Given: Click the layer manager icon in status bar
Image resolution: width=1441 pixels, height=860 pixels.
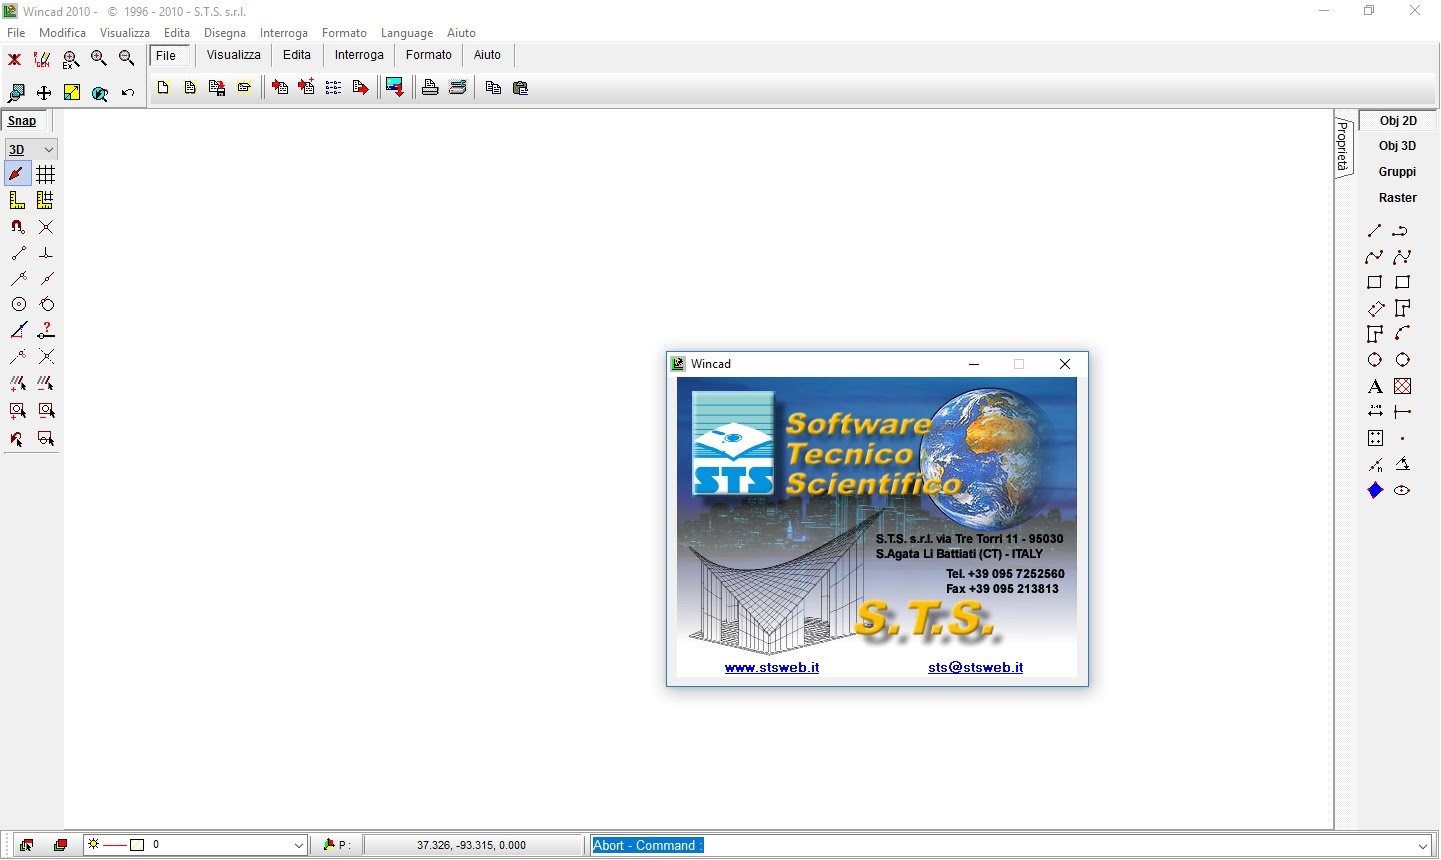Looking at the screenshot, I should tap(26, 845).
